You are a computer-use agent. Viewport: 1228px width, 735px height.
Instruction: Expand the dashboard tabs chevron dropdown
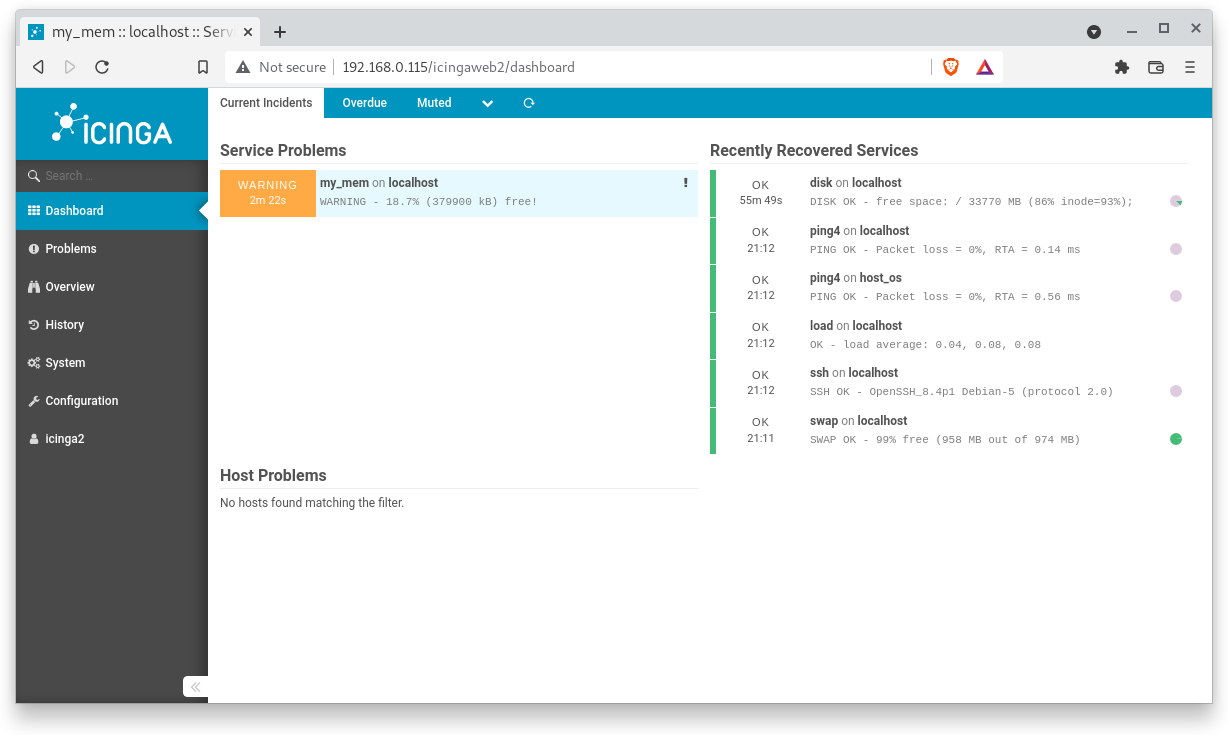[487, 103]
